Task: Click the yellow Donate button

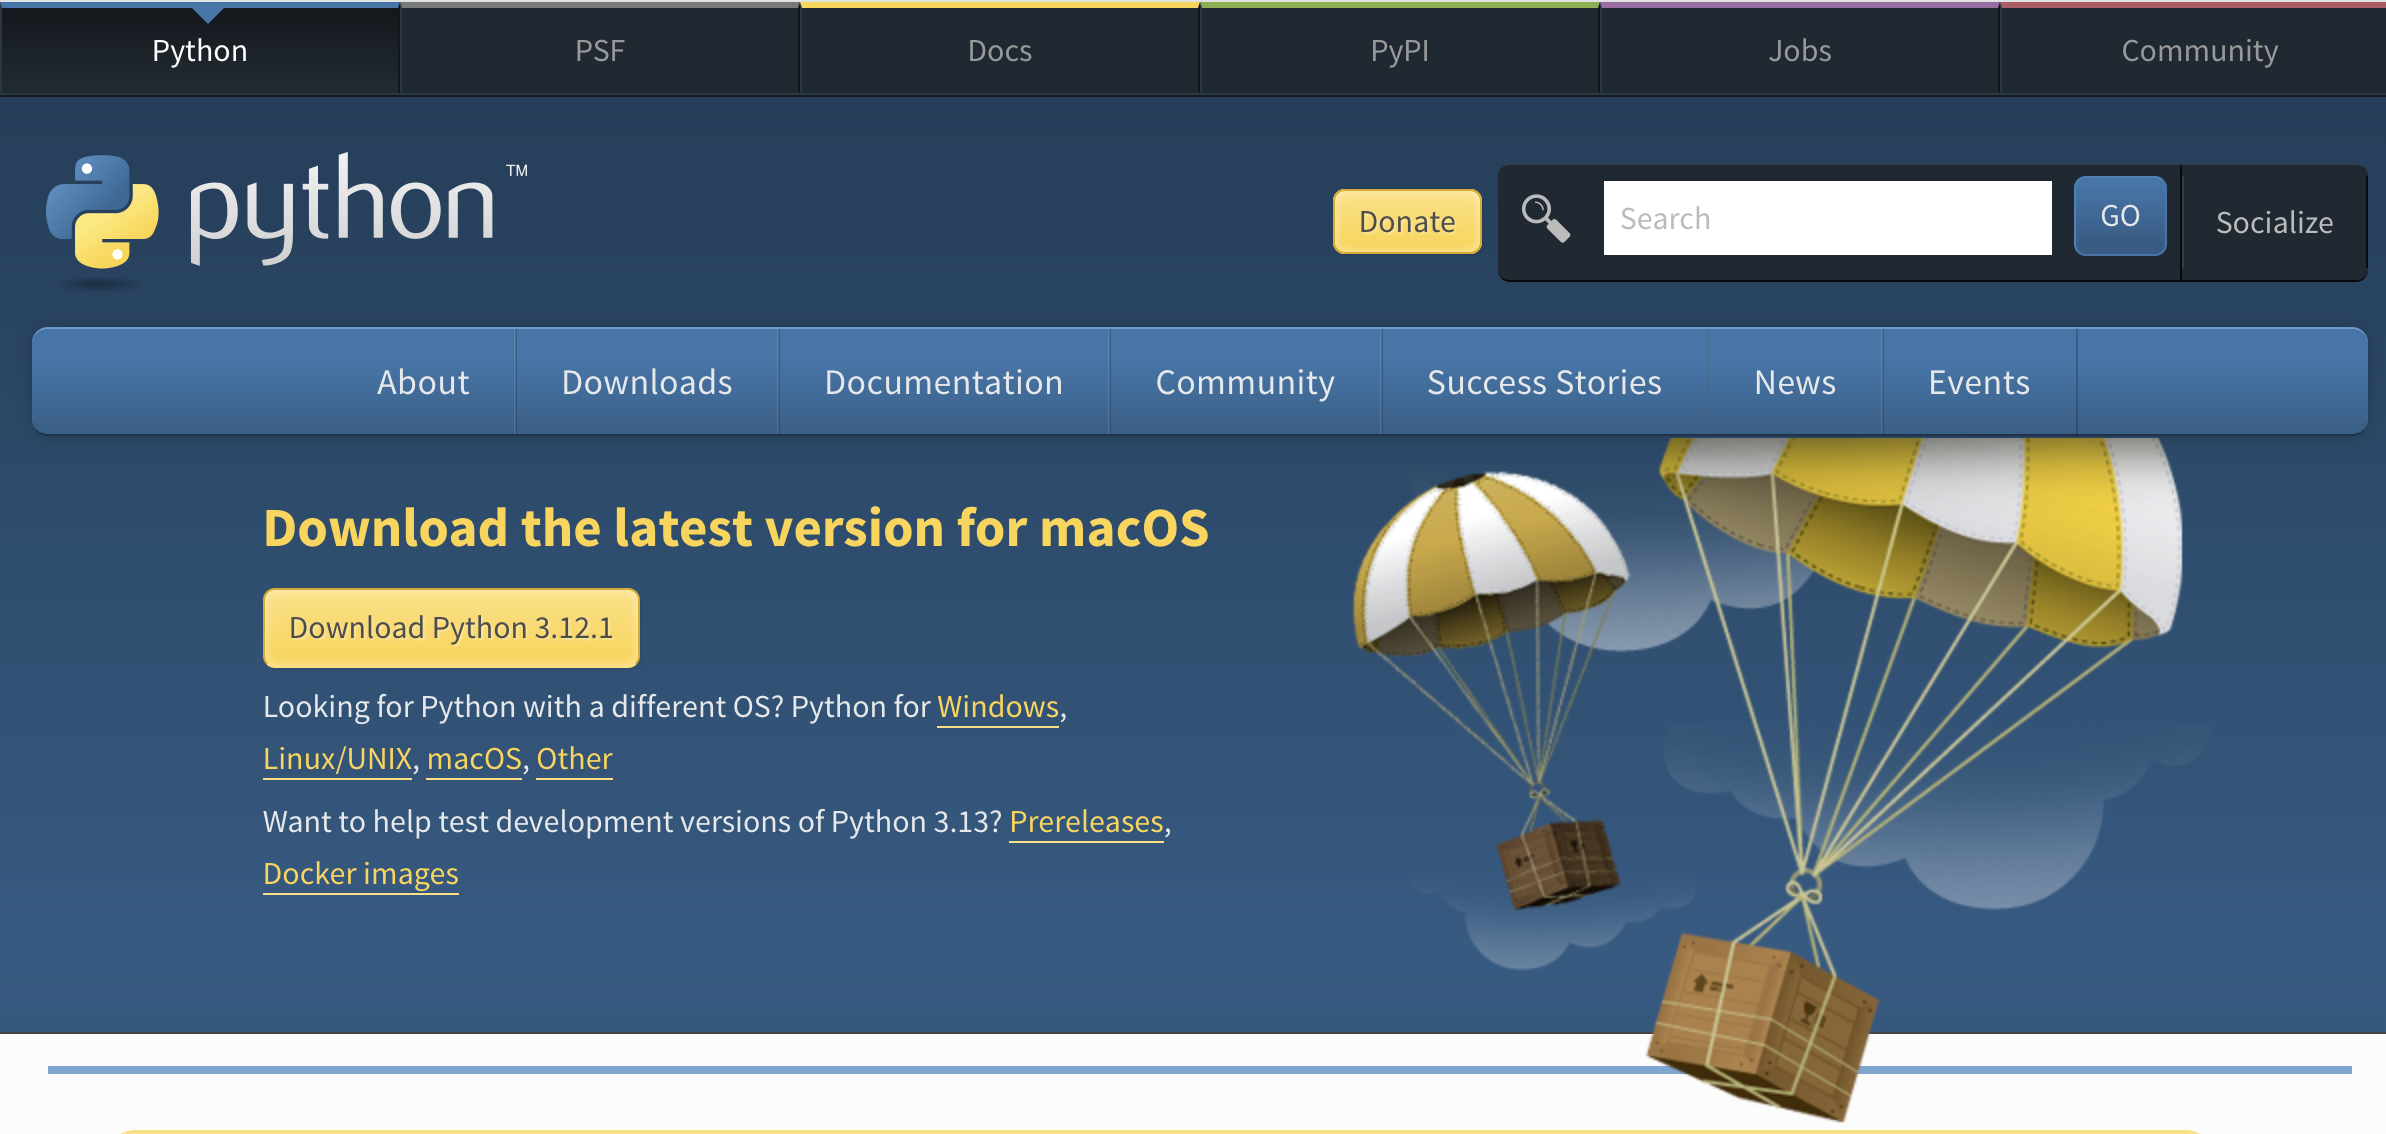Action: coord(1406,221)
